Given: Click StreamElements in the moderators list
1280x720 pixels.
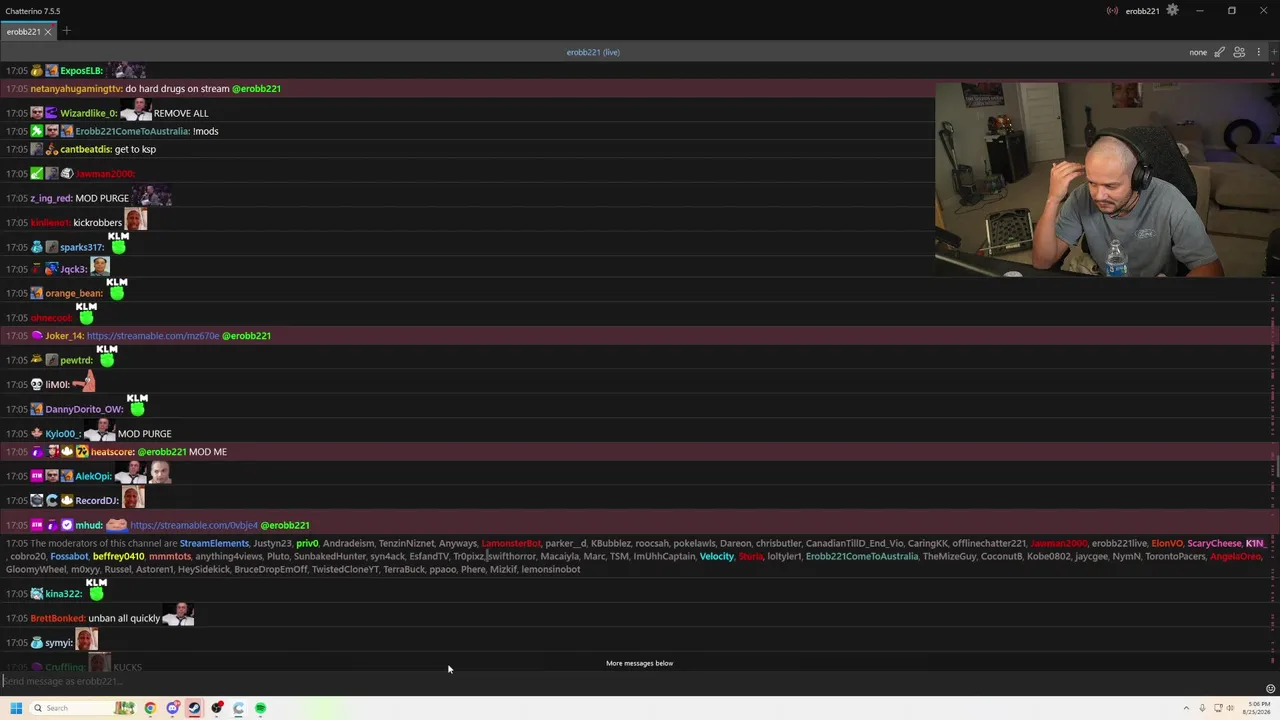Looking at the screenshot, I should (x=214, y=544).
